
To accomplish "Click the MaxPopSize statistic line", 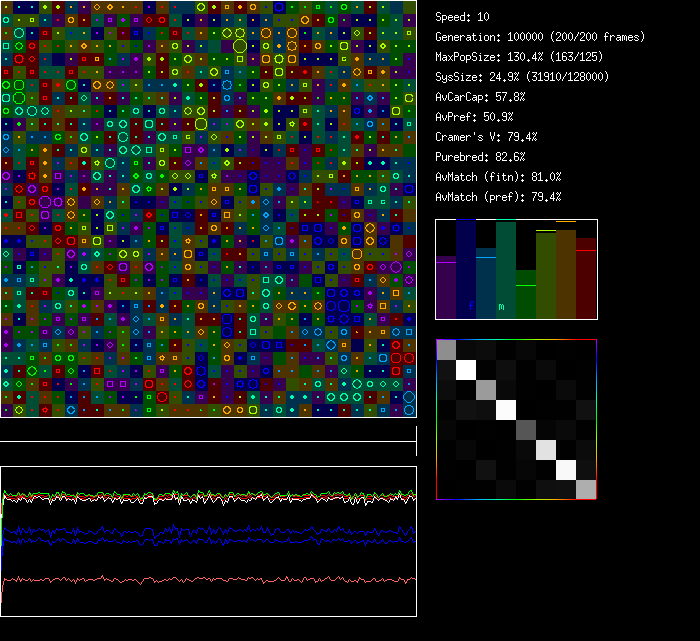I will click(x=521, y=57).
